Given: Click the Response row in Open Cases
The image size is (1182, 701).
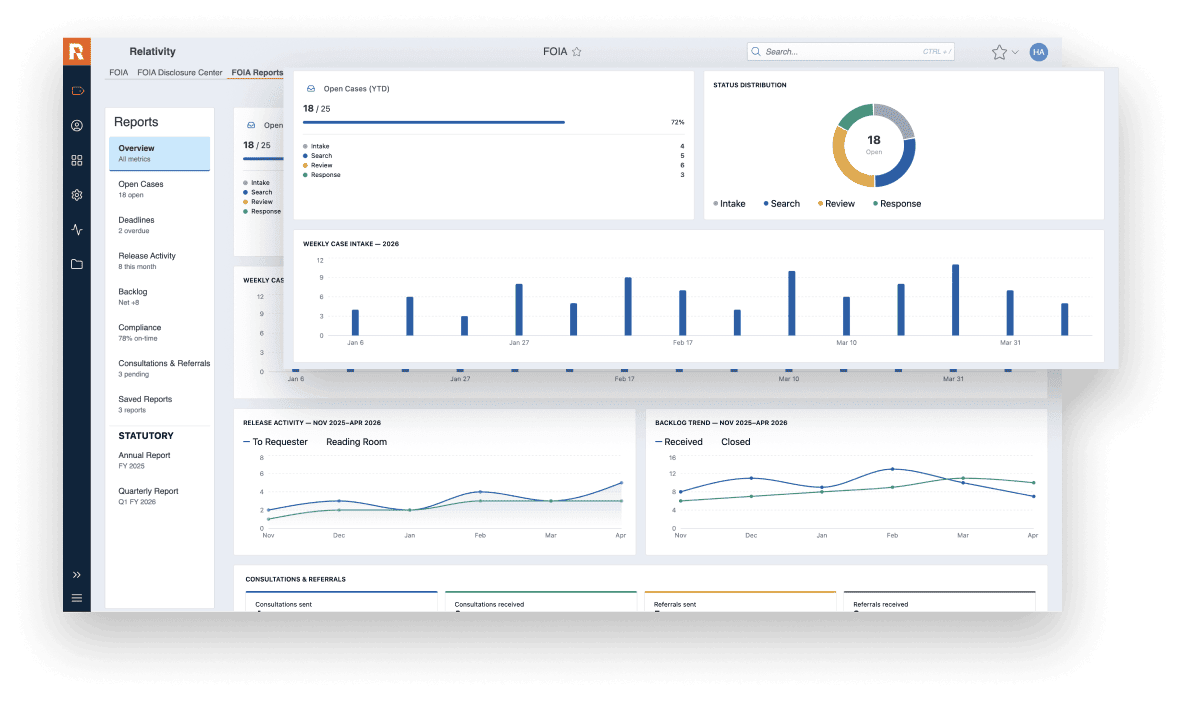Looking at the screenshot, I should pos(494,175).
